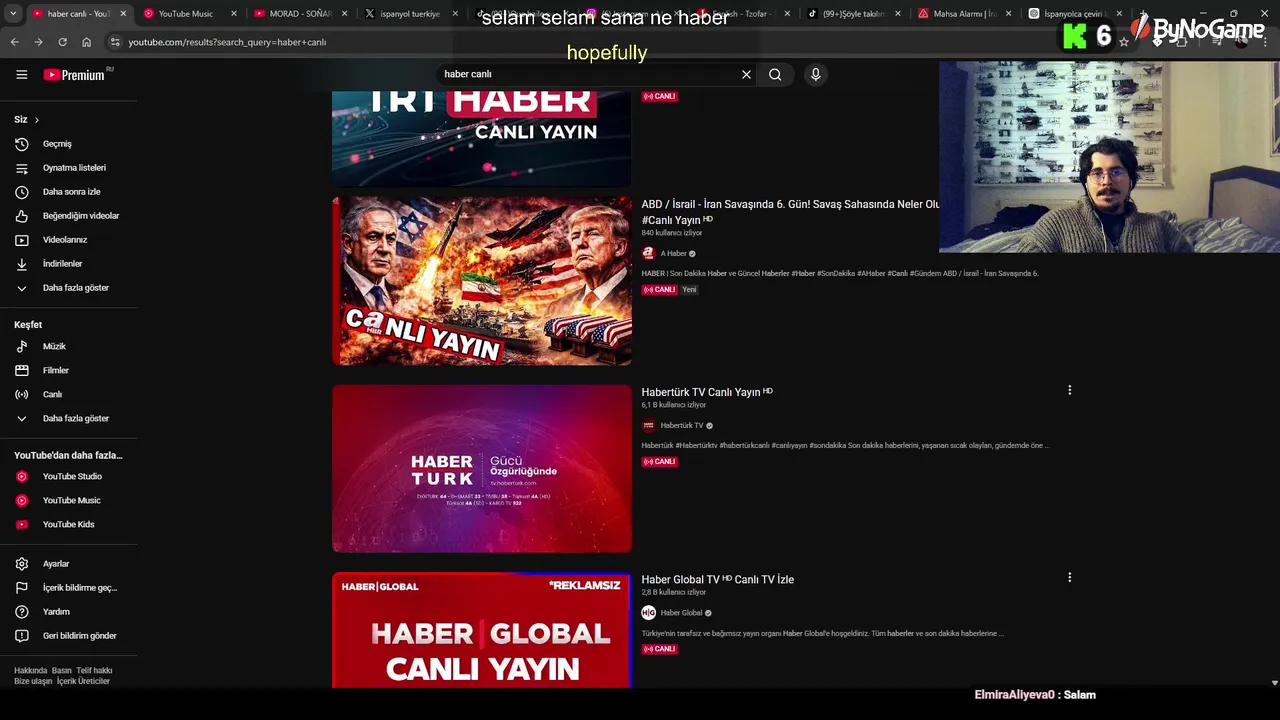The height and width of the screenshot is (720, 1280).
Task: Visit the Habertürk TV channel name
Action: click(682, 426)
